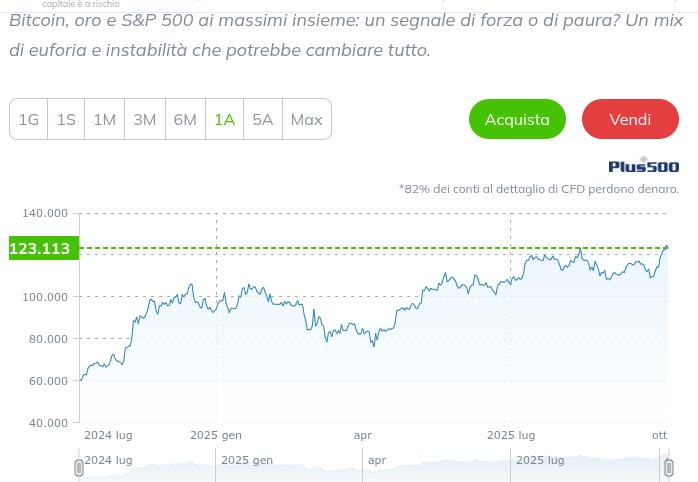Image resolution: width=698 pixels, height=482 pixels.
Task: Select the 1G time range tab
Action: tap(28, 119)
